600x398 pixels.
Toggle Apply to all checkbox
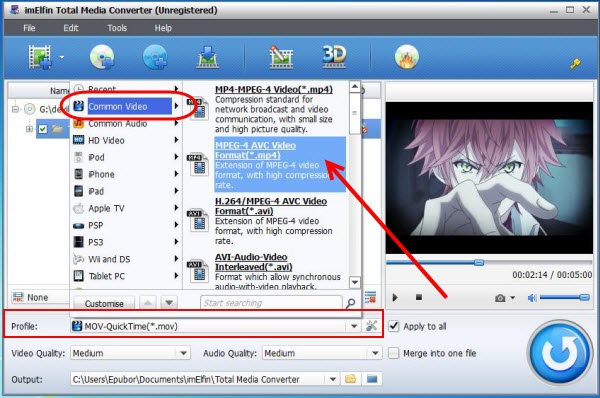point(394,326)
